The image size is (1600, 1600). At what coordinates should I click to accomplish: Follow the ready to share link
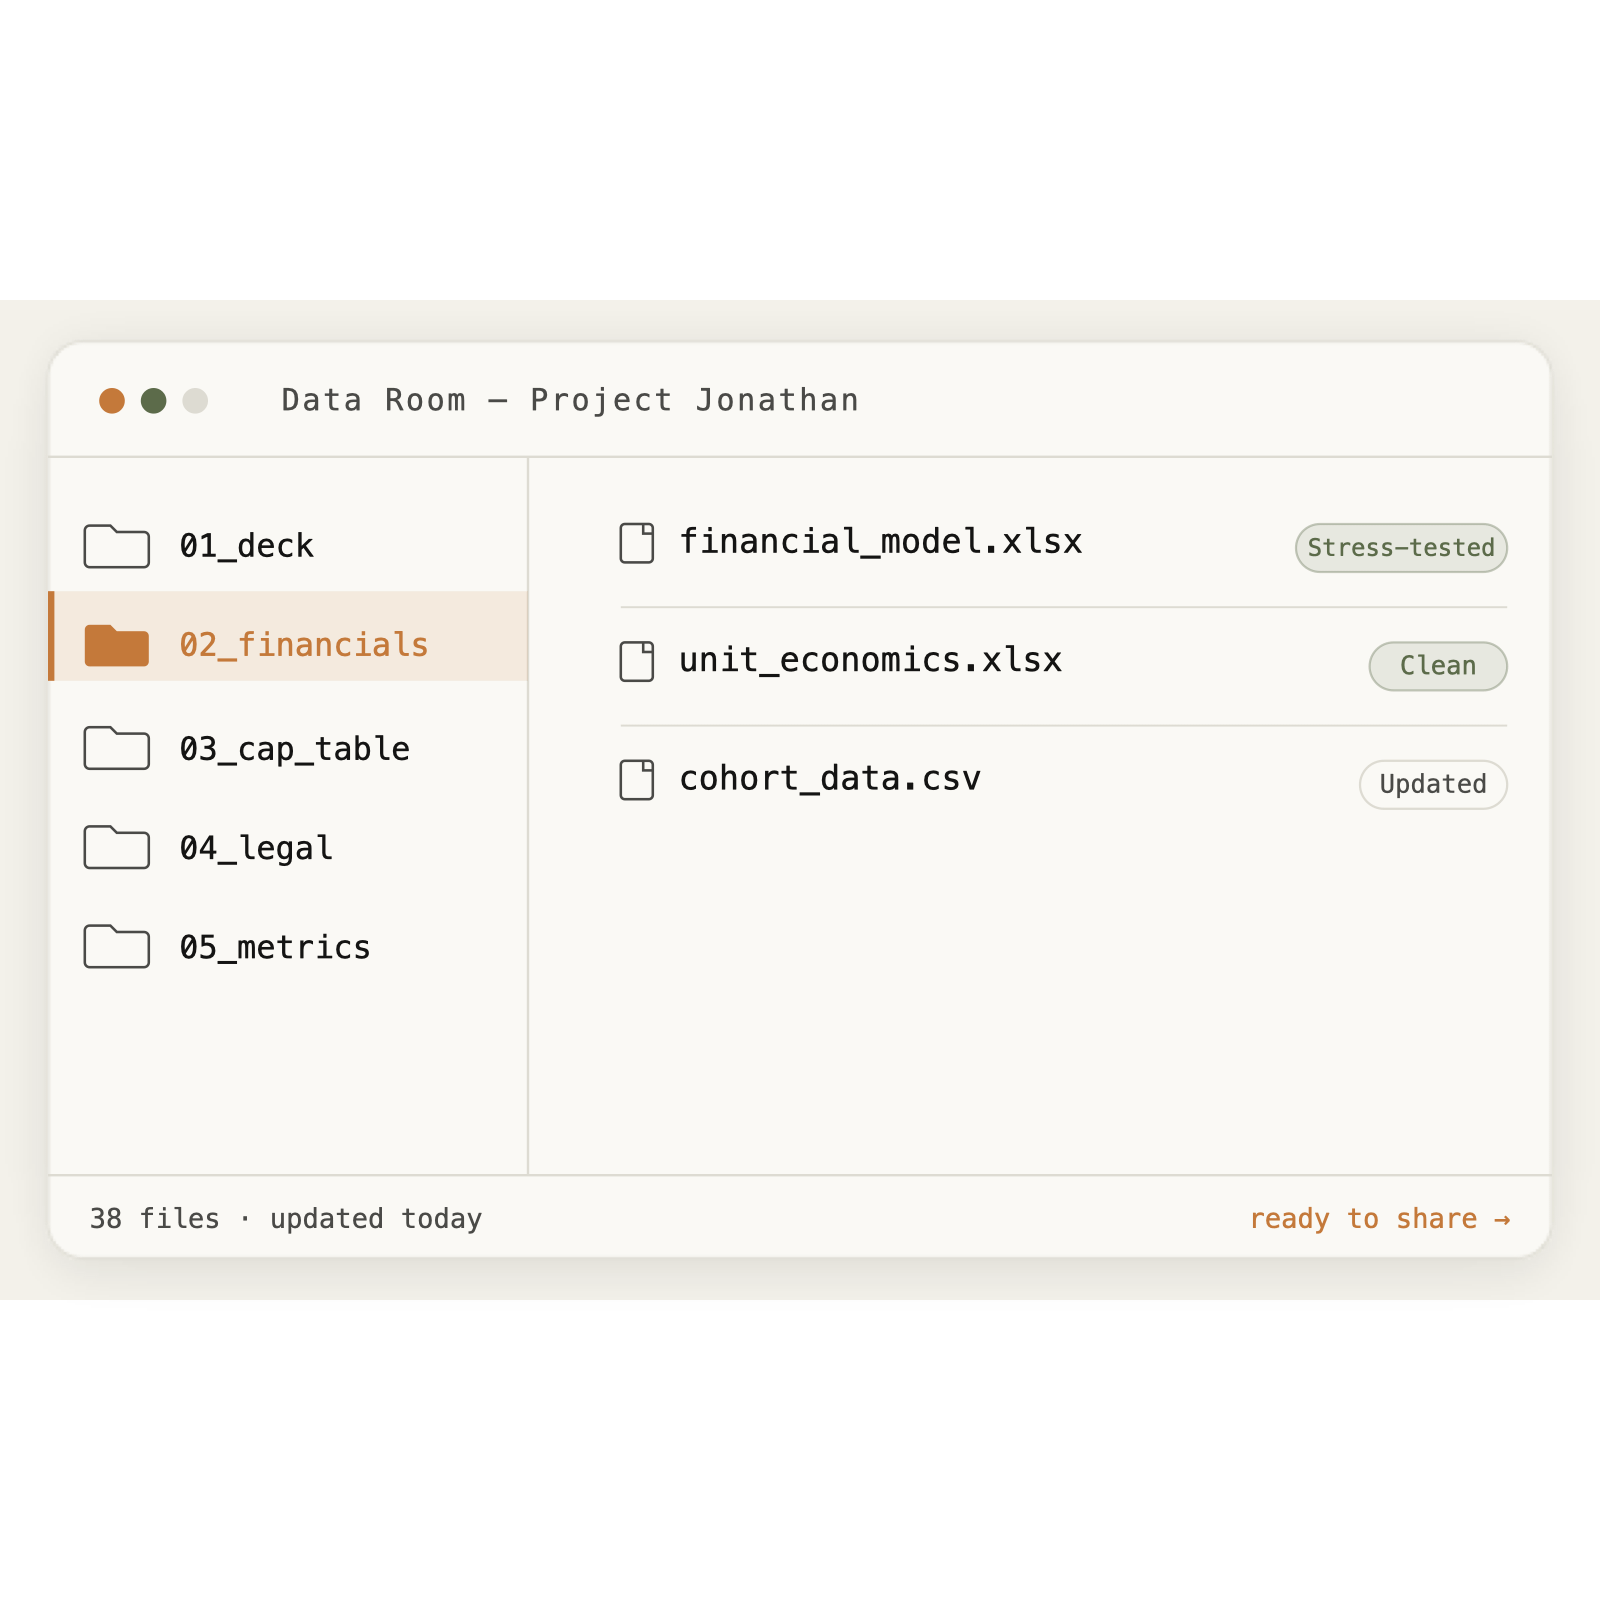point(1380,1219)
